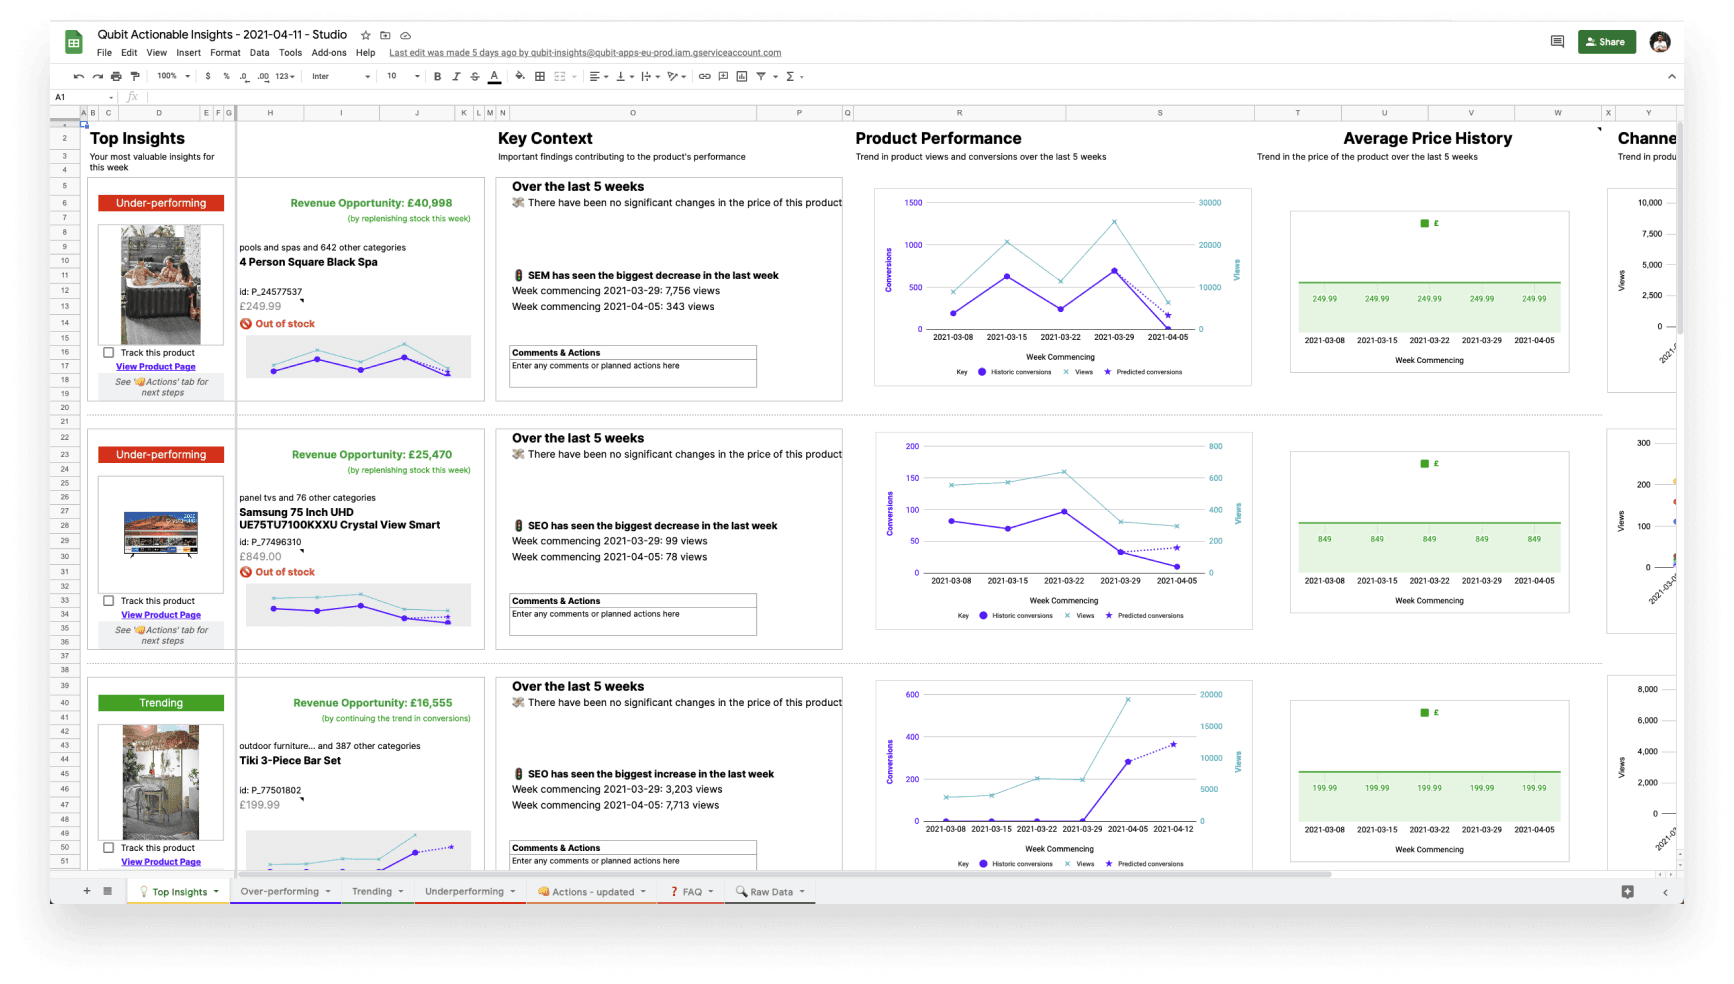Screen dimensions: 1734x984
Task: Click the Redo arrow in toolbar
Action: (97, 76)
